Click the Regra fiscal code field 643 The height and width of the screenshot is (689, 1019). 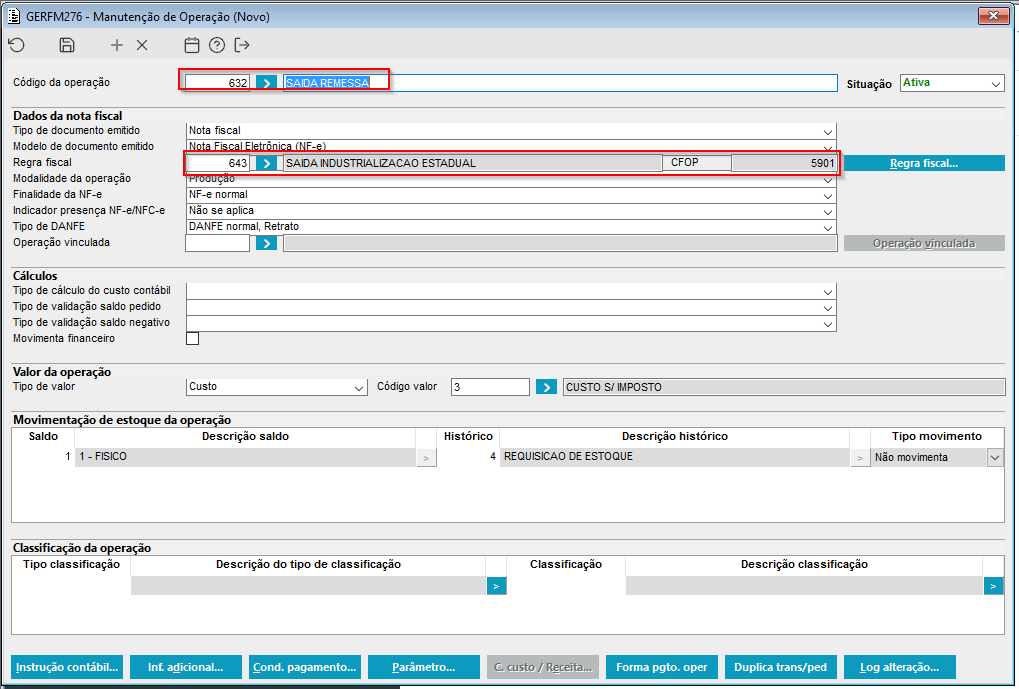218,163
